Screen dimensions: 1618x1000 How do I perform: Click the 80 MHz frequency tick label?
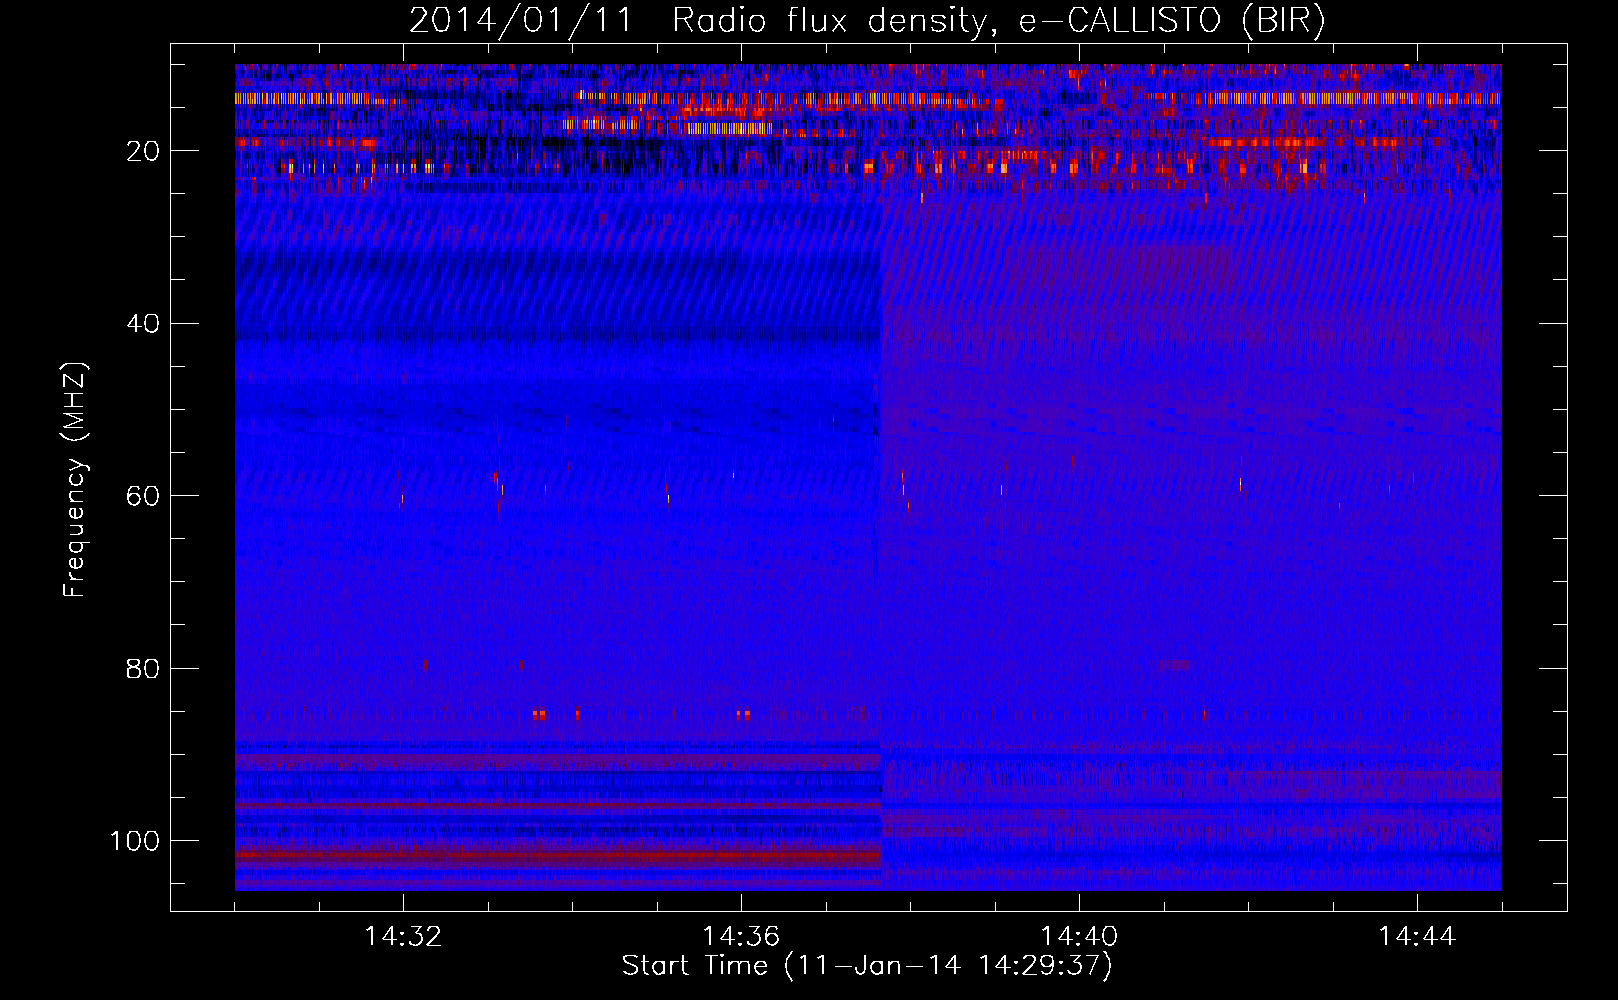tap(143, 669)
